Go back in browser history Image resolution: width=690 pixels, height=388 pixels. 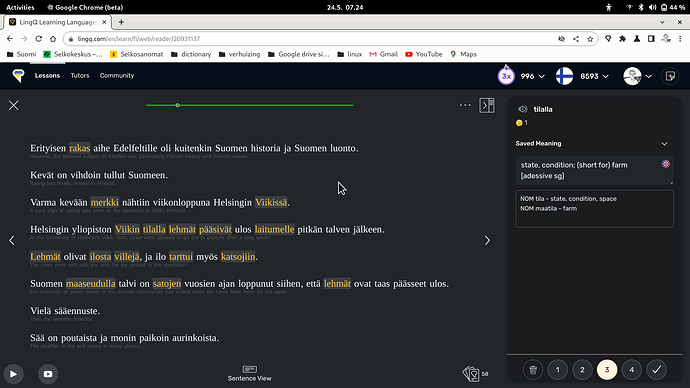pyautogui.click(x=10, y=39)
